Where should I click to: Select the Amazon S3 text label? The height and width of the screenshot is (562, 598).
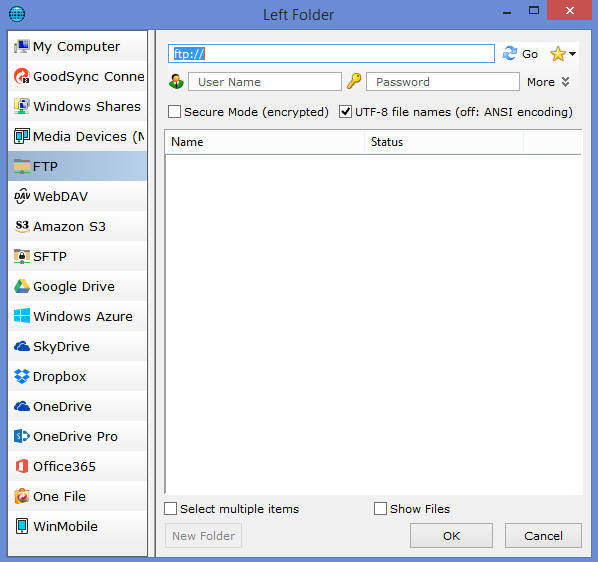coord(69,226)
